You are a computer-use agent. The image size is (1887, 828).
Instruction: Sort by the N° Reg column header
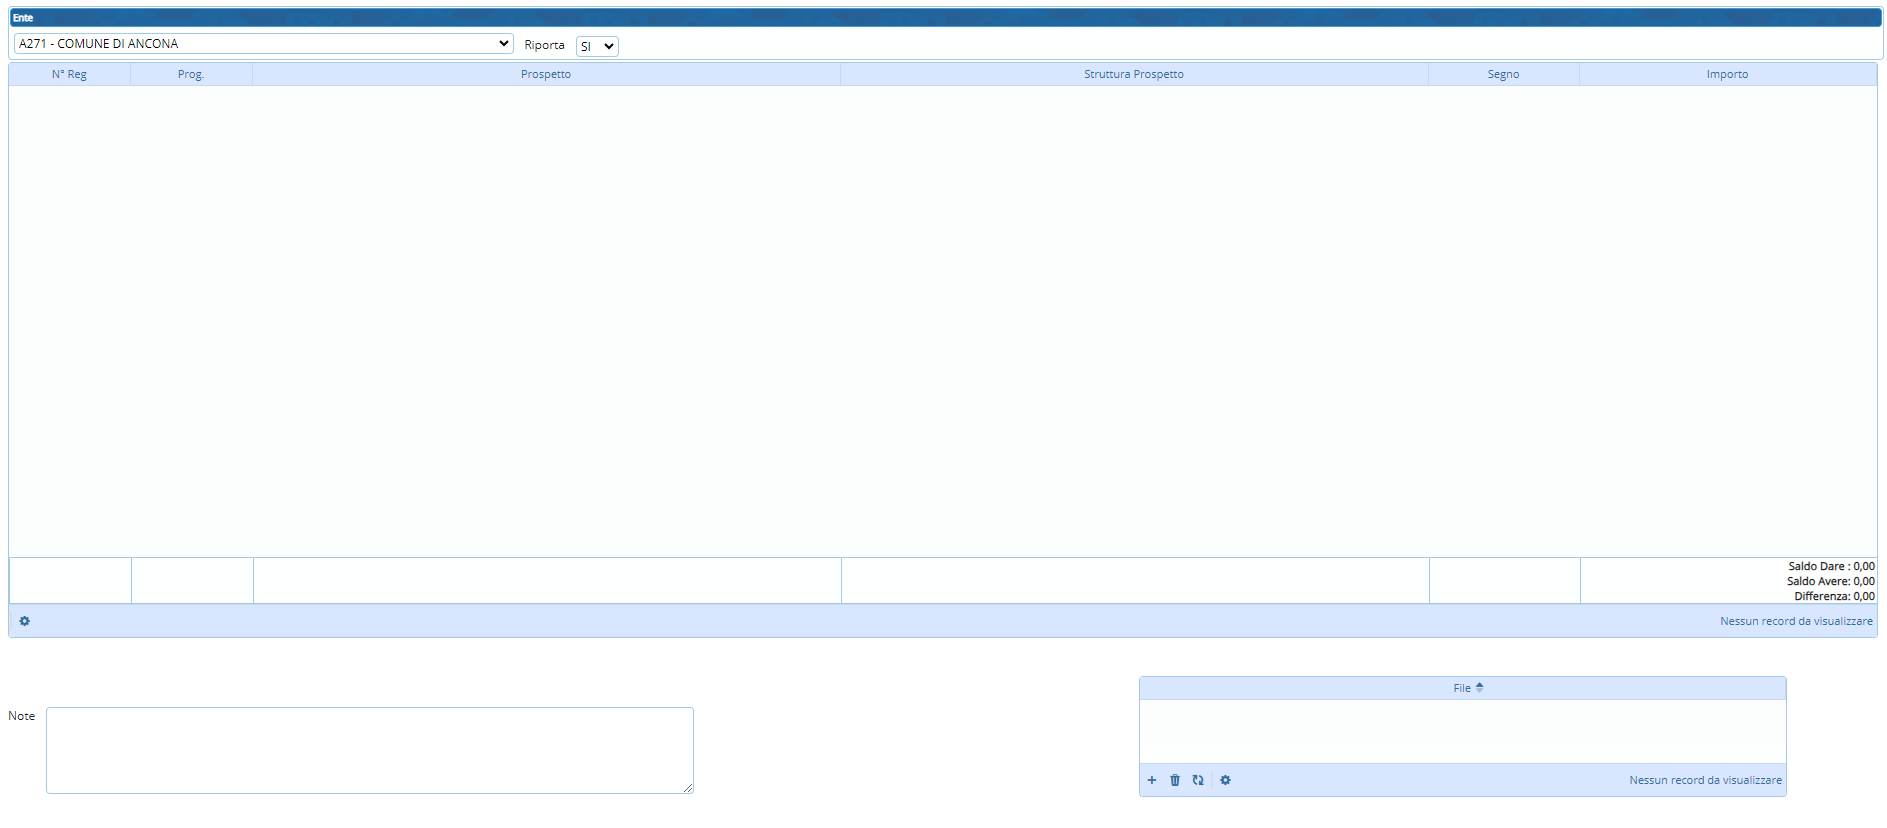pyautogui.click(x=69, y=74)
